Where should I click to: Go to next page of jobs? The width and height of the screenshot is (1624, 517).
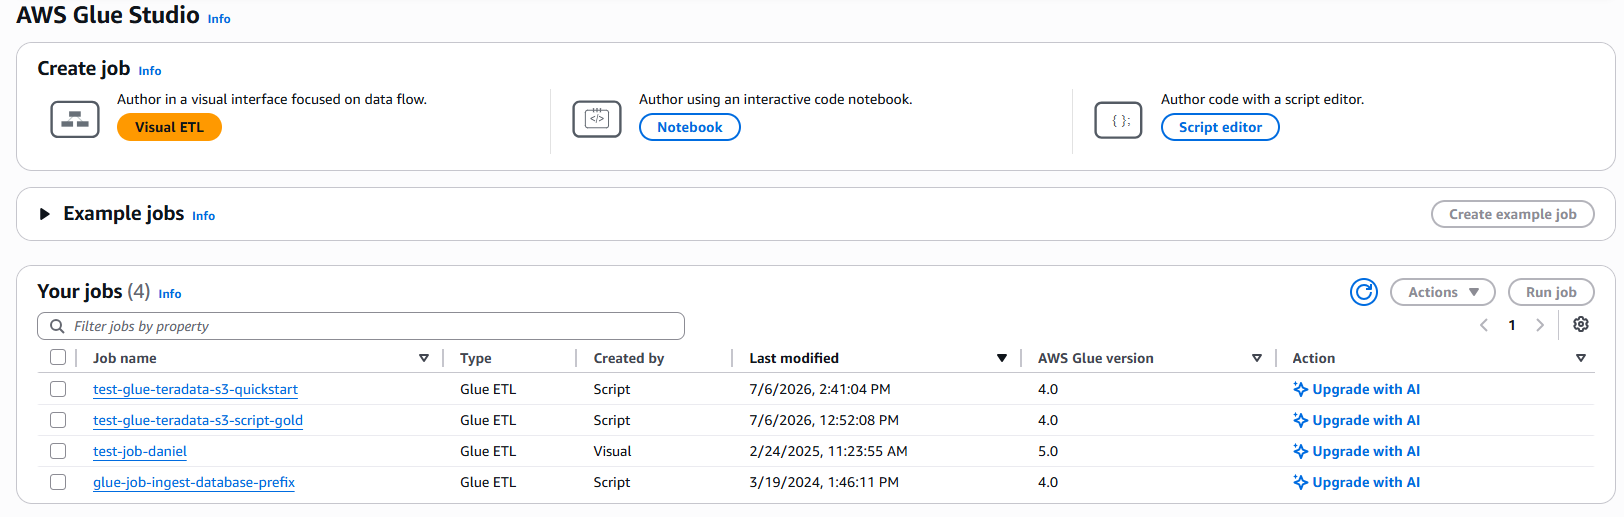[x=1540, y=325]
